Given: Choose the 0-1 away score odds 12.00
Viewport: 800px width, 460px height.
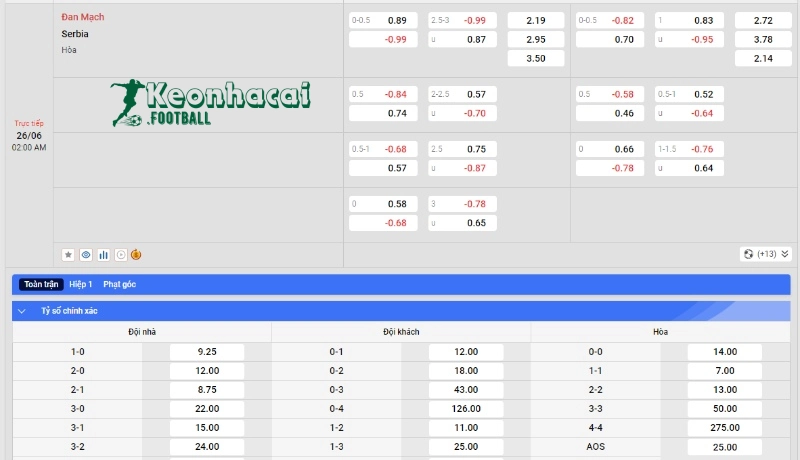Looking at the screenshot, I should click(466, 352).
